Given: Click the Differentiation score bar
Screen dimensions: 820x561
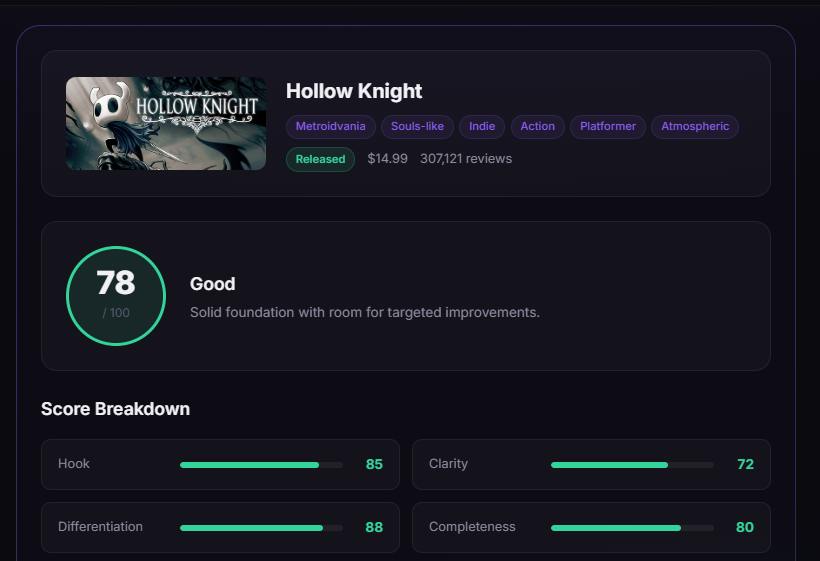Looking at the screenshot, I should (261, 528).
